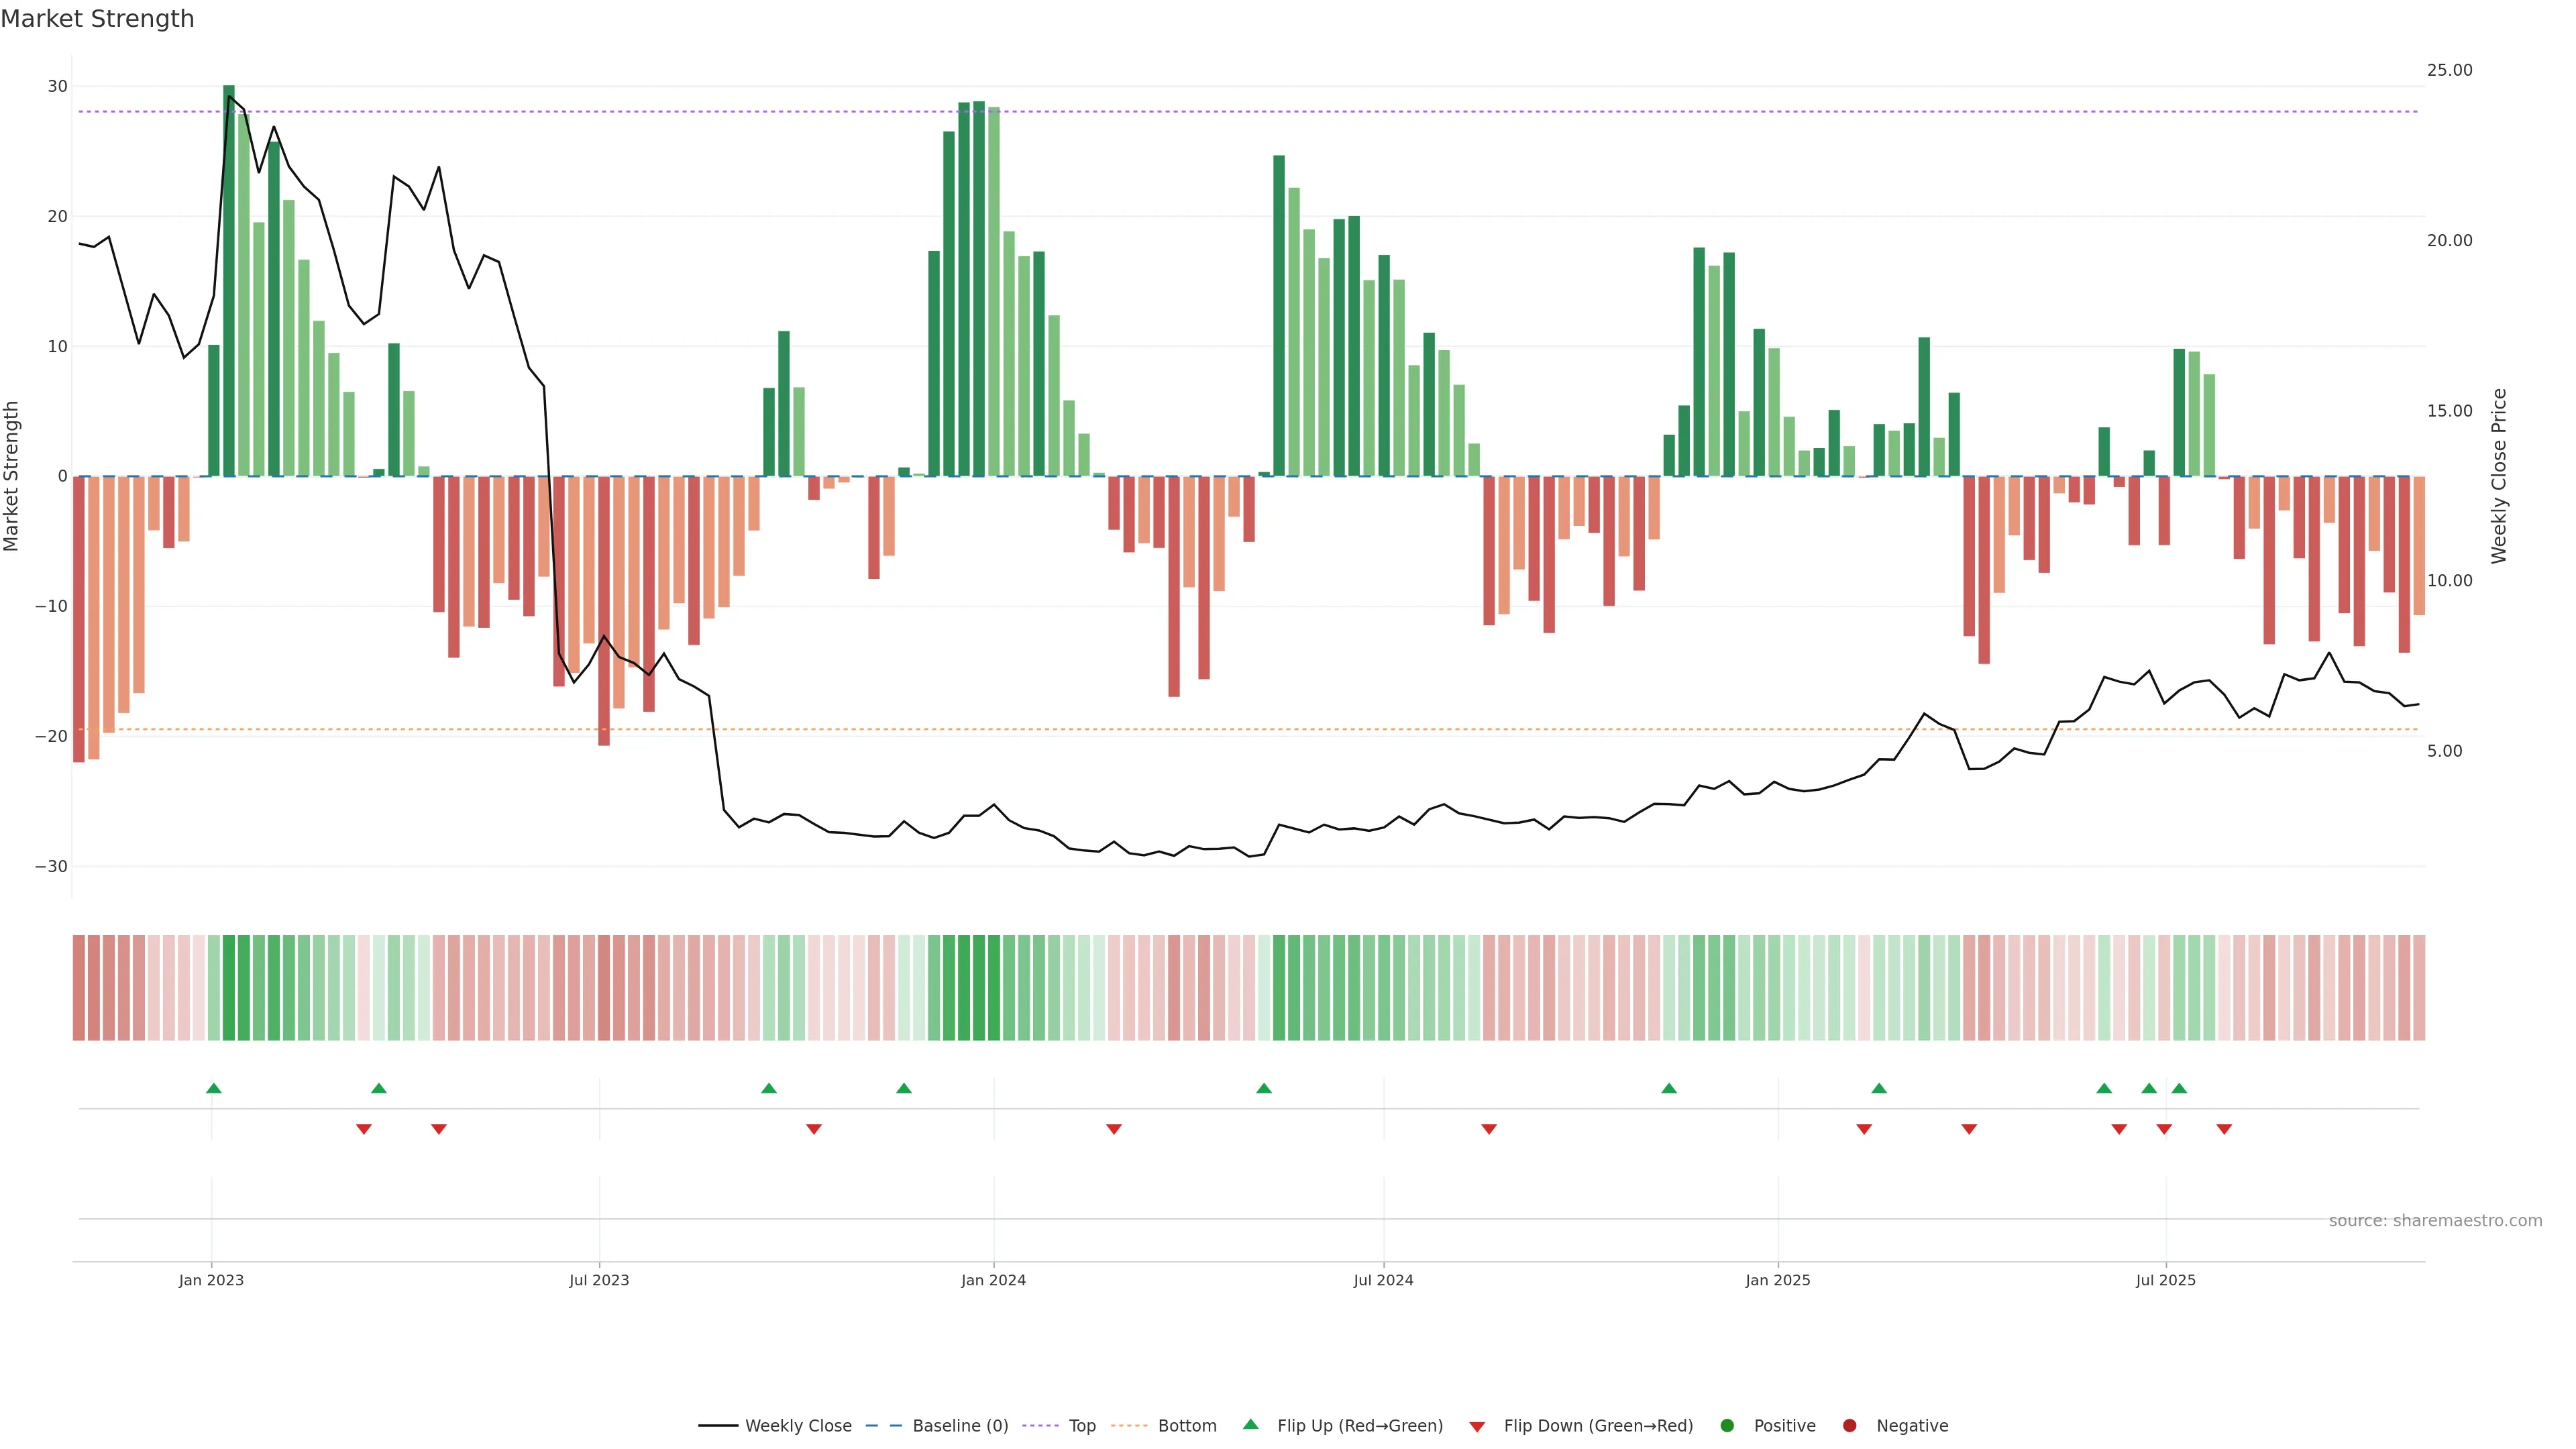2576x1449 pixels.
Task: Click the source: sharemaestro.com text
Action: pos(2435,1221)
